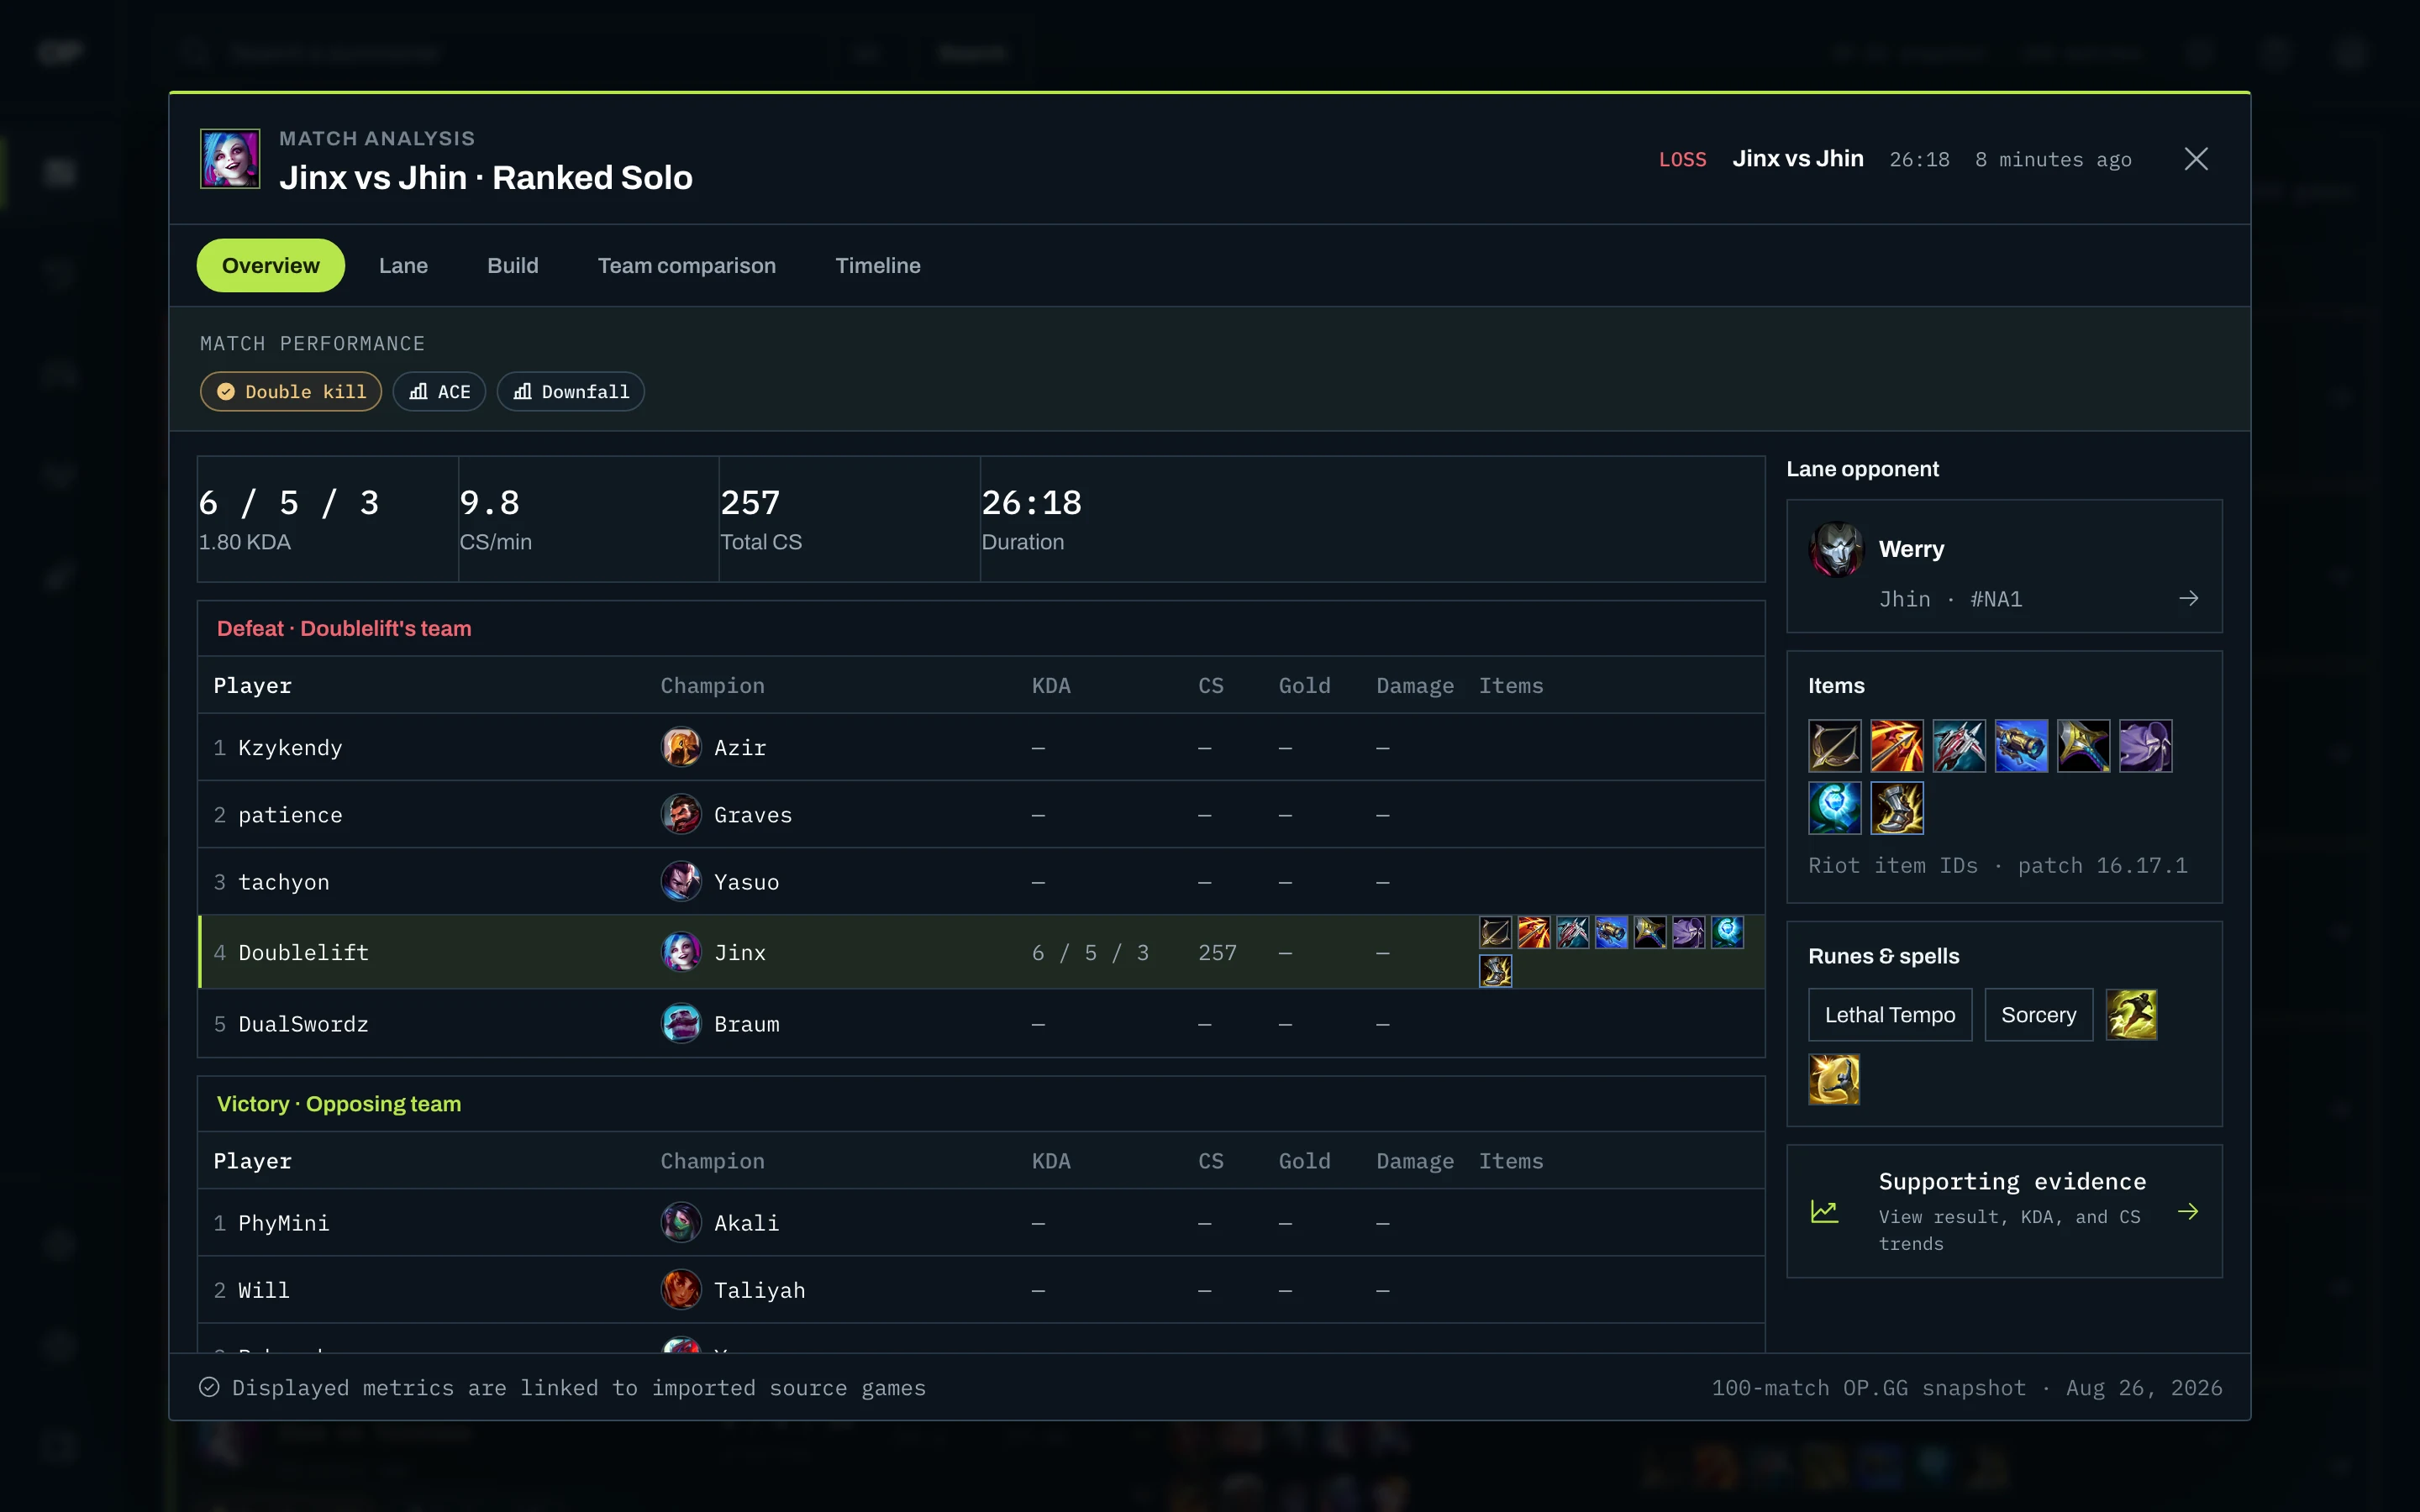Click the Downfall performance badge
Screen dimensions: 2420x1512
(x=570, y=392)
